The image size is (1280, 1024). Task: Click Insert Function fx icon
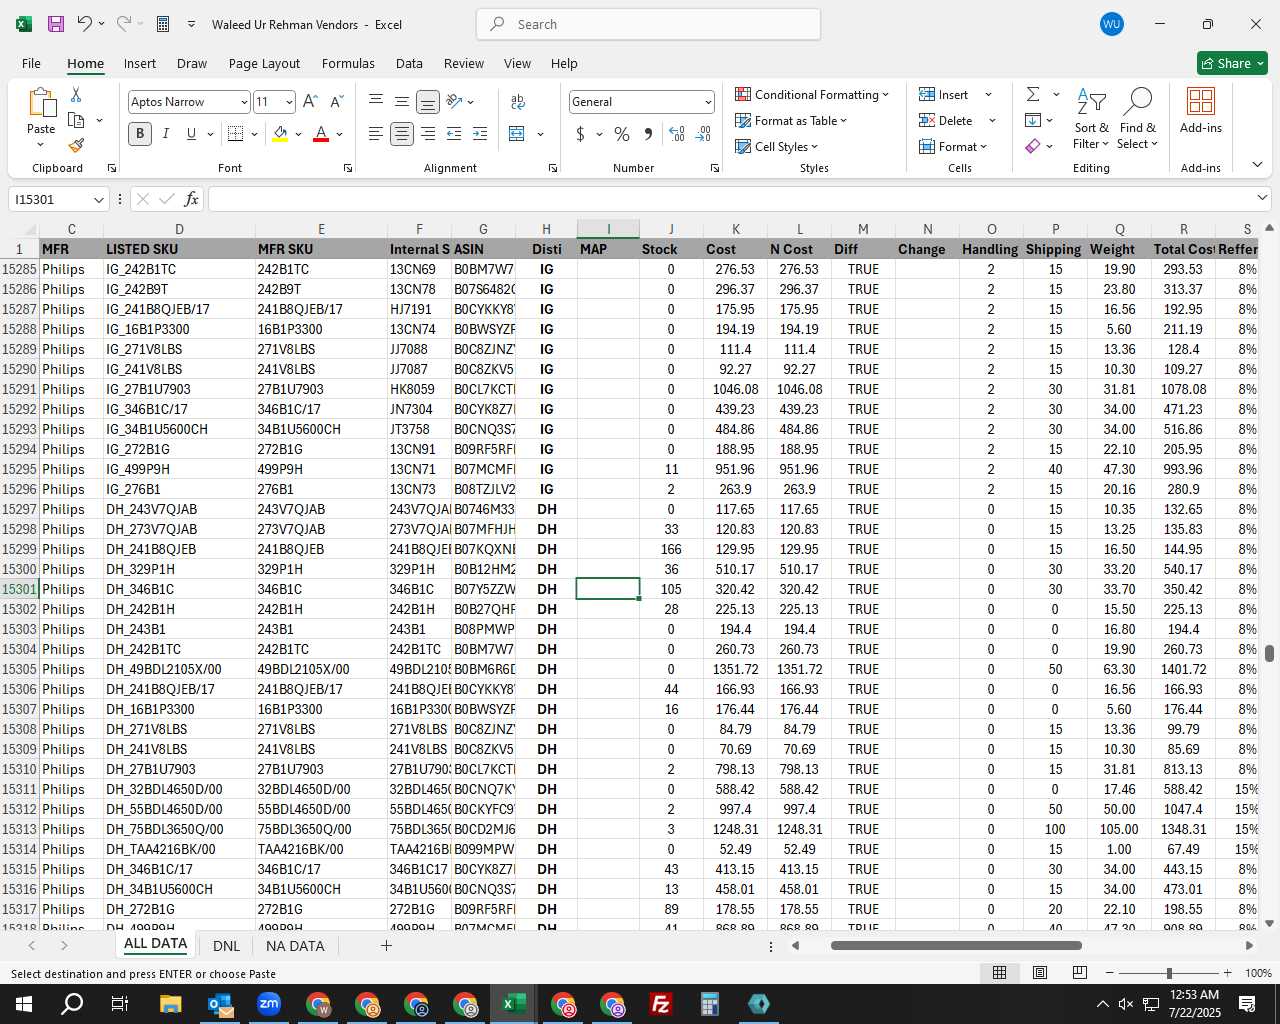click(x=191, y=199)
